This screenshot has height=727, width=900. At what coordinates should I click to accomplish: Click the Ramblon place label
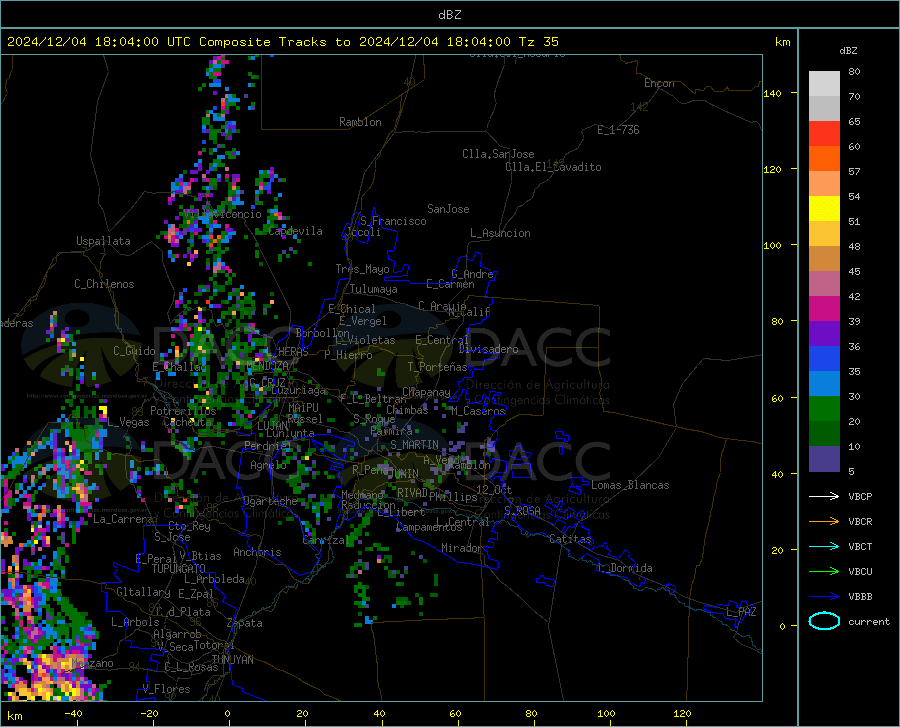click(x=360, y=122)
